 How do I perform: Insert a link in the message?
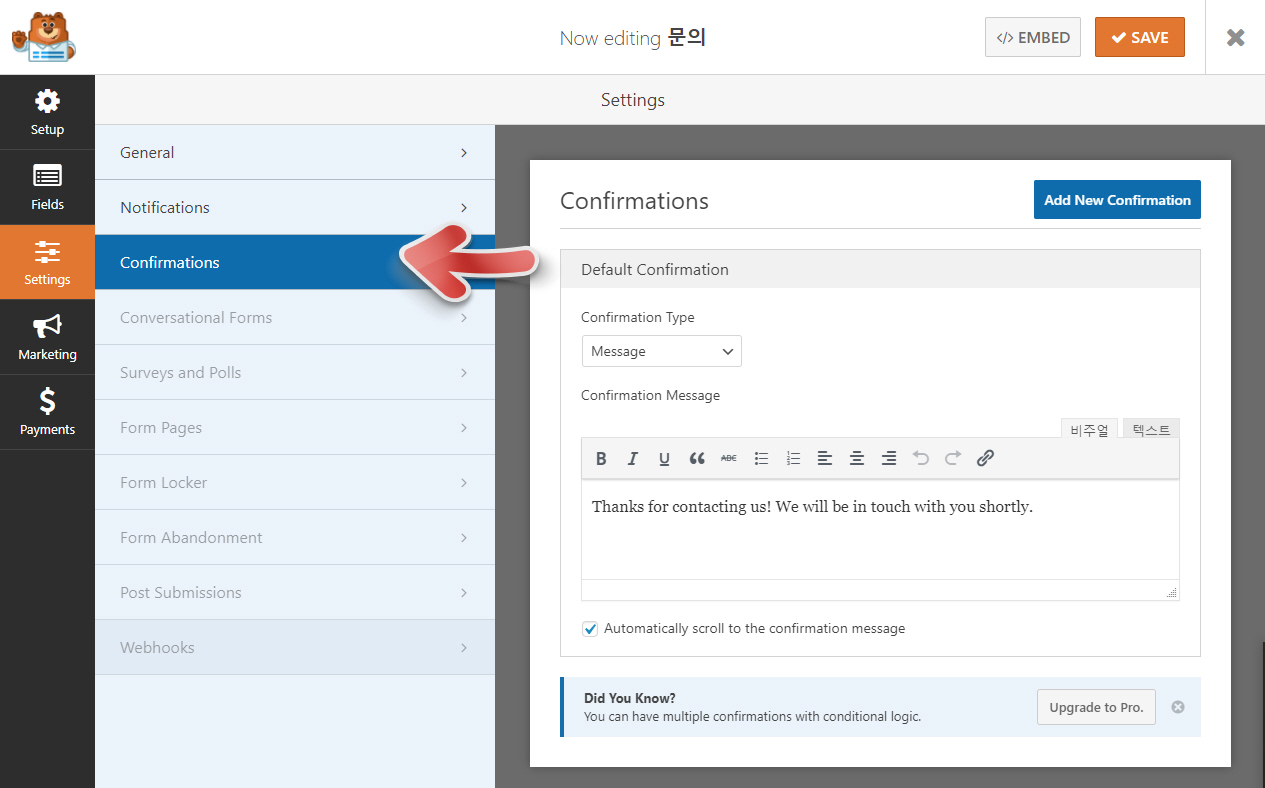pyautogui.click(x=985, y=458)
